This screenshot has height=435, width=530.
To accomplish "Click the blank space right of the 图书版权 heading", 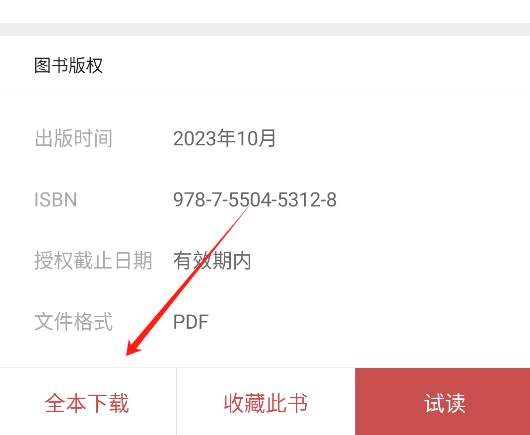I will pos(314,65).
